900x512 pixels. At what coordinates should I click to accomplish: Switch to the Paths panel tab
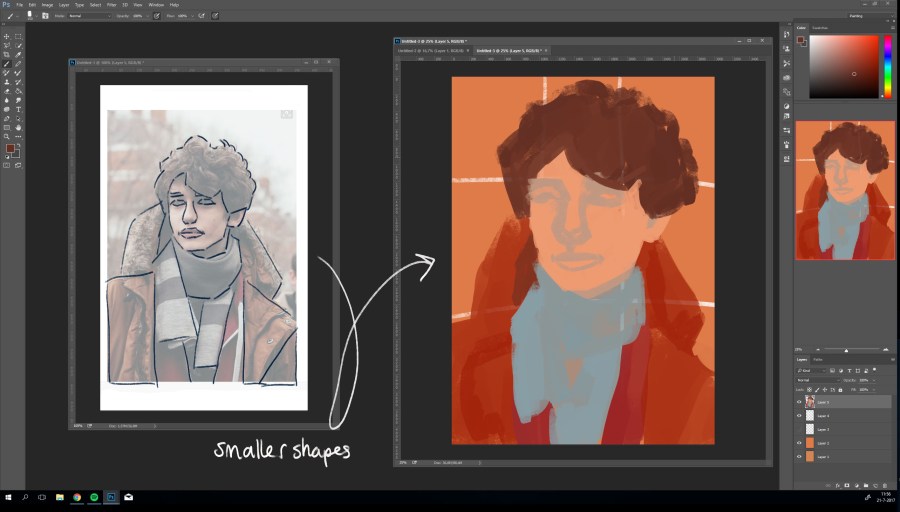point(818,359)
